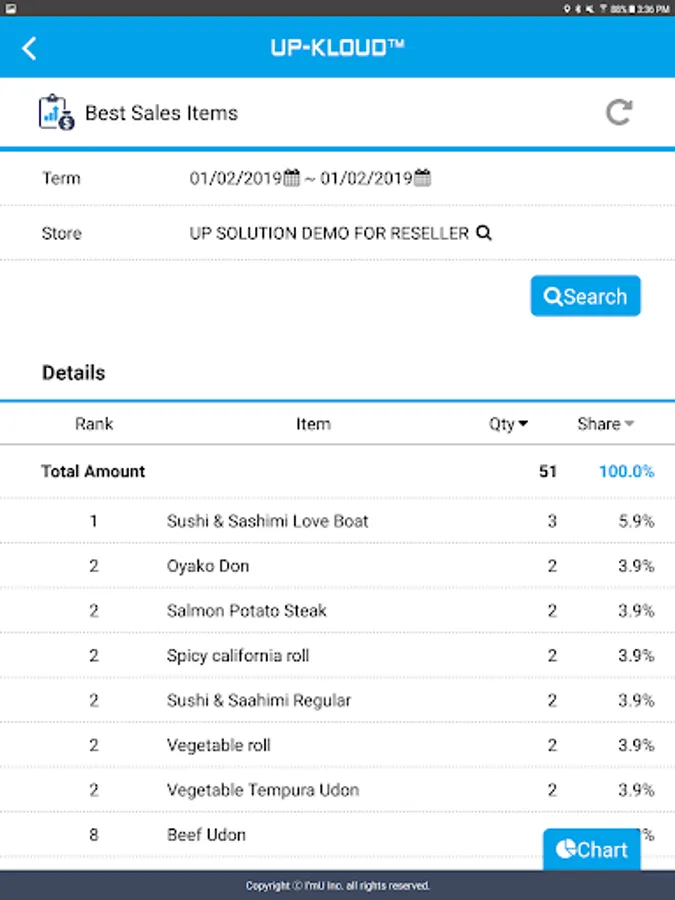Tap the Salmon Potato Steak item
Screen dimensions: 675x900
click(x=246, y=611)
